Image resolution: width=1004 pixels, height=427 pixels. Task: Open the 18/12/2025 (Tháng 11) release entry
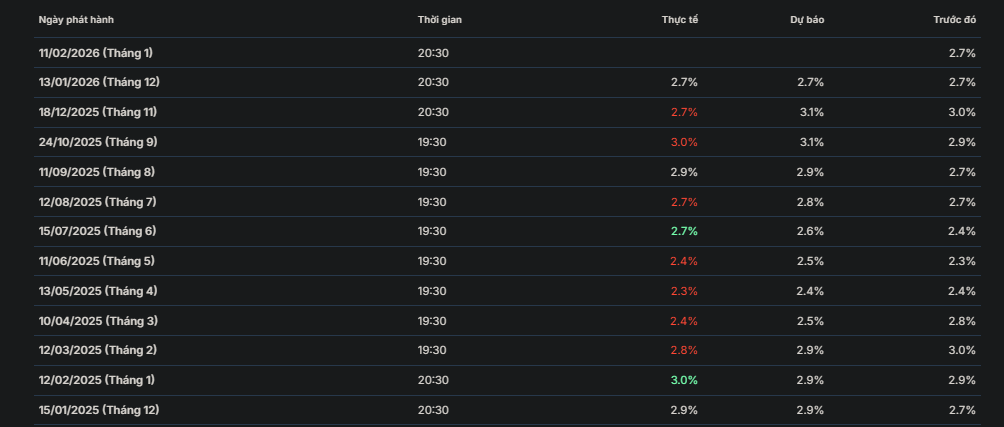click(x=97, y=112)
